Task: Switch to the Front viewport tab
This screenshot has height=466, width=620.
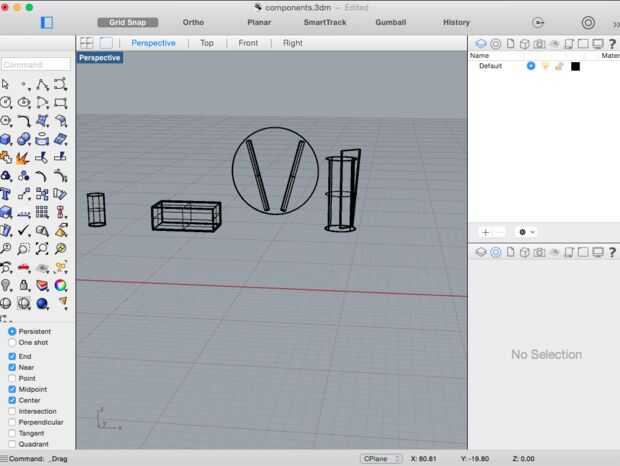Action: click(x=248, y=43)
